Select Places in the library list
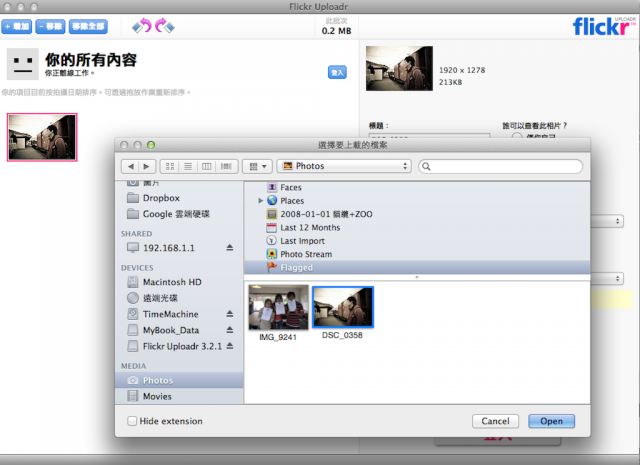 417,200
